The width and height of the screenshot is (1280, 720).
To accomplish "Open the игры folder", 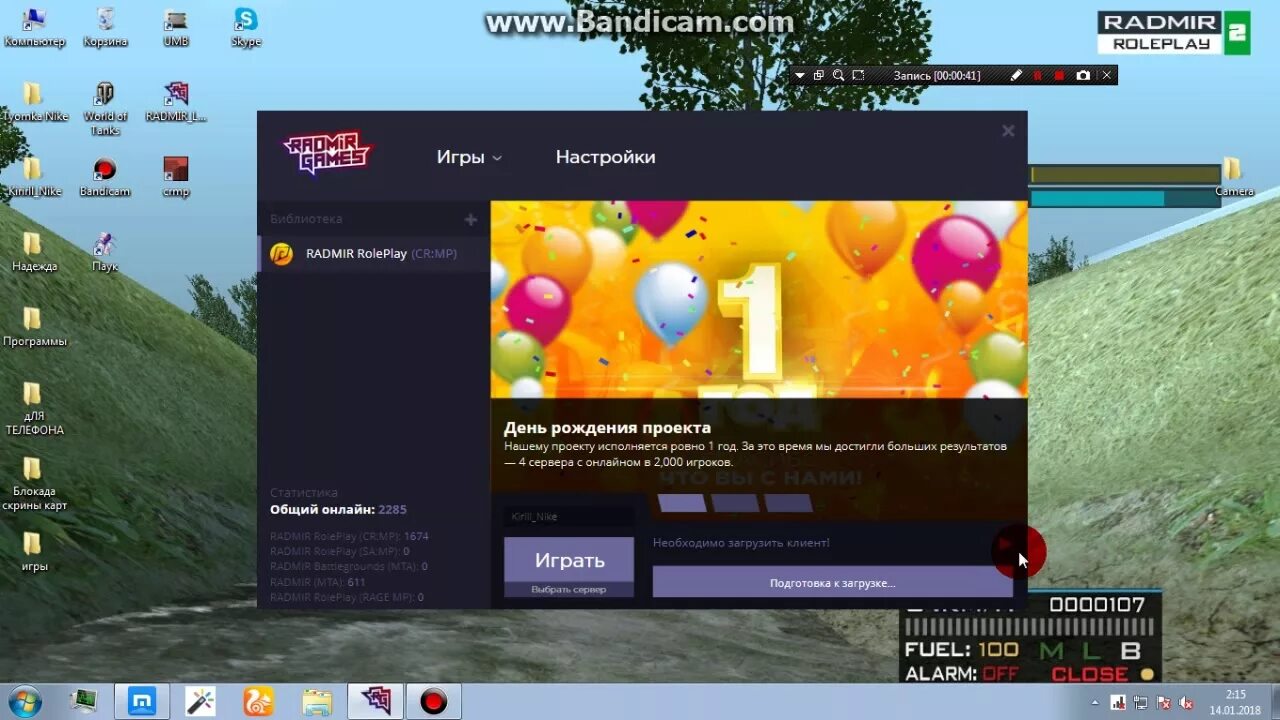I will (x=34, y=552).
